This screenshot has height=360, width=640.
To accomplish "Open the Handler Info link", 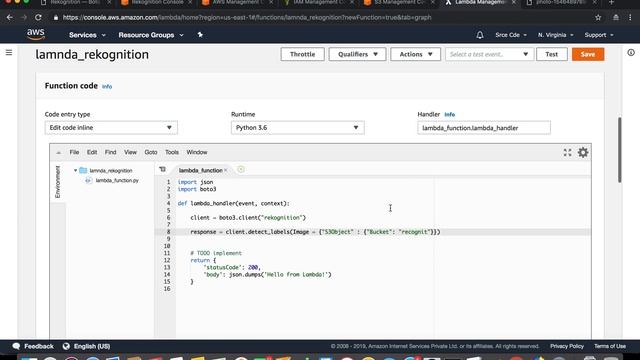I will coord(449,115).
